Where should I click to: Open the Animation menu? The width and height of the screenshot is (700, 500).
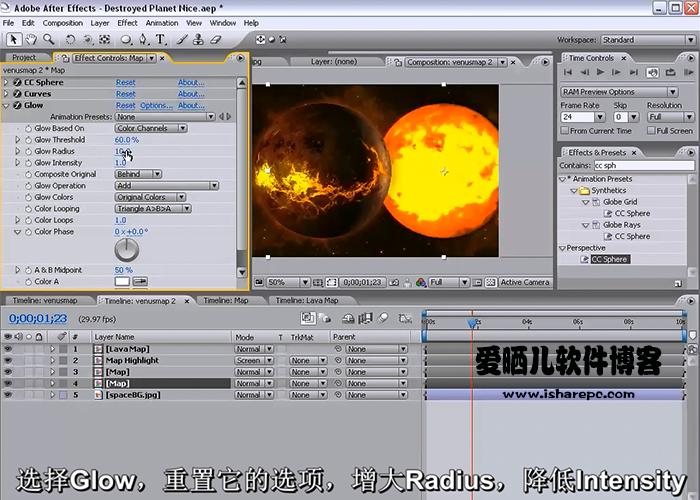tap(162, 23)
